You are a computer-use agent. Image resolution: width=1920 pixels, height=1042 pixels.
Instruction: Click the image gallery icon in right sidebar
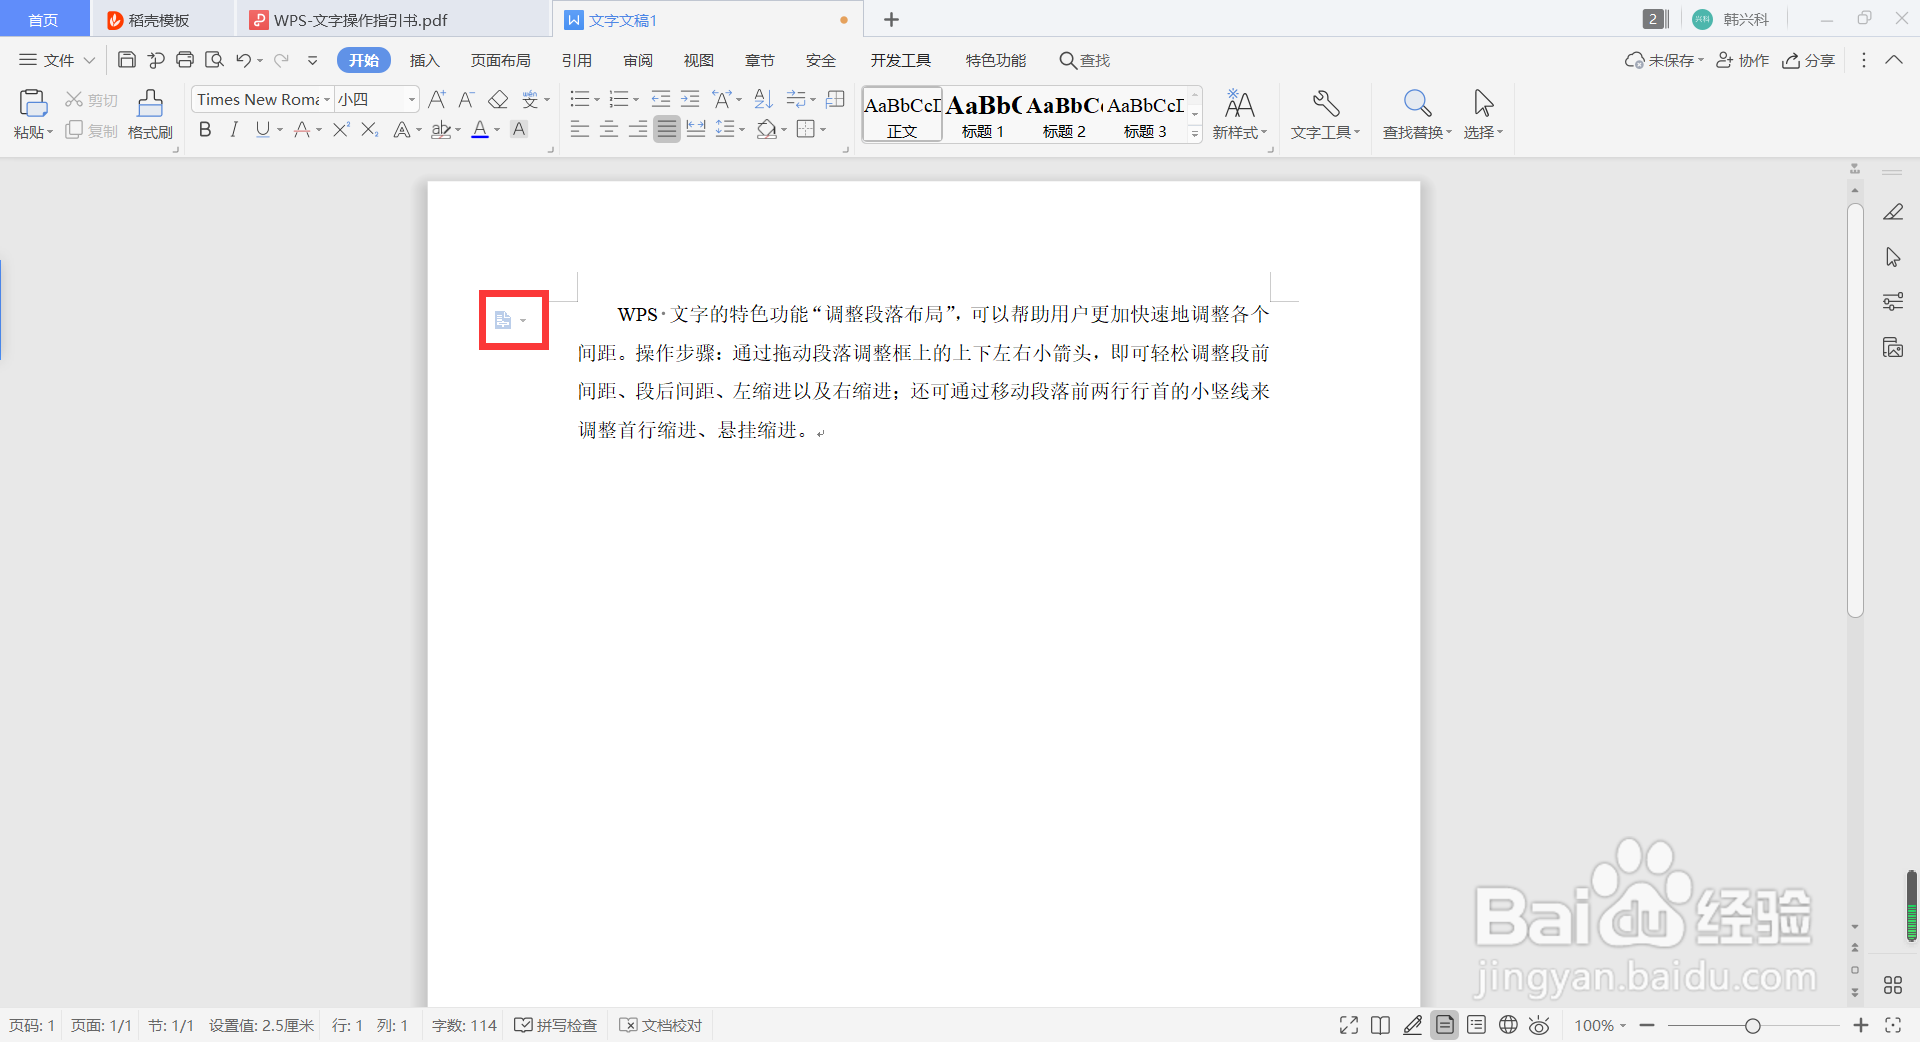[1893, 347]
